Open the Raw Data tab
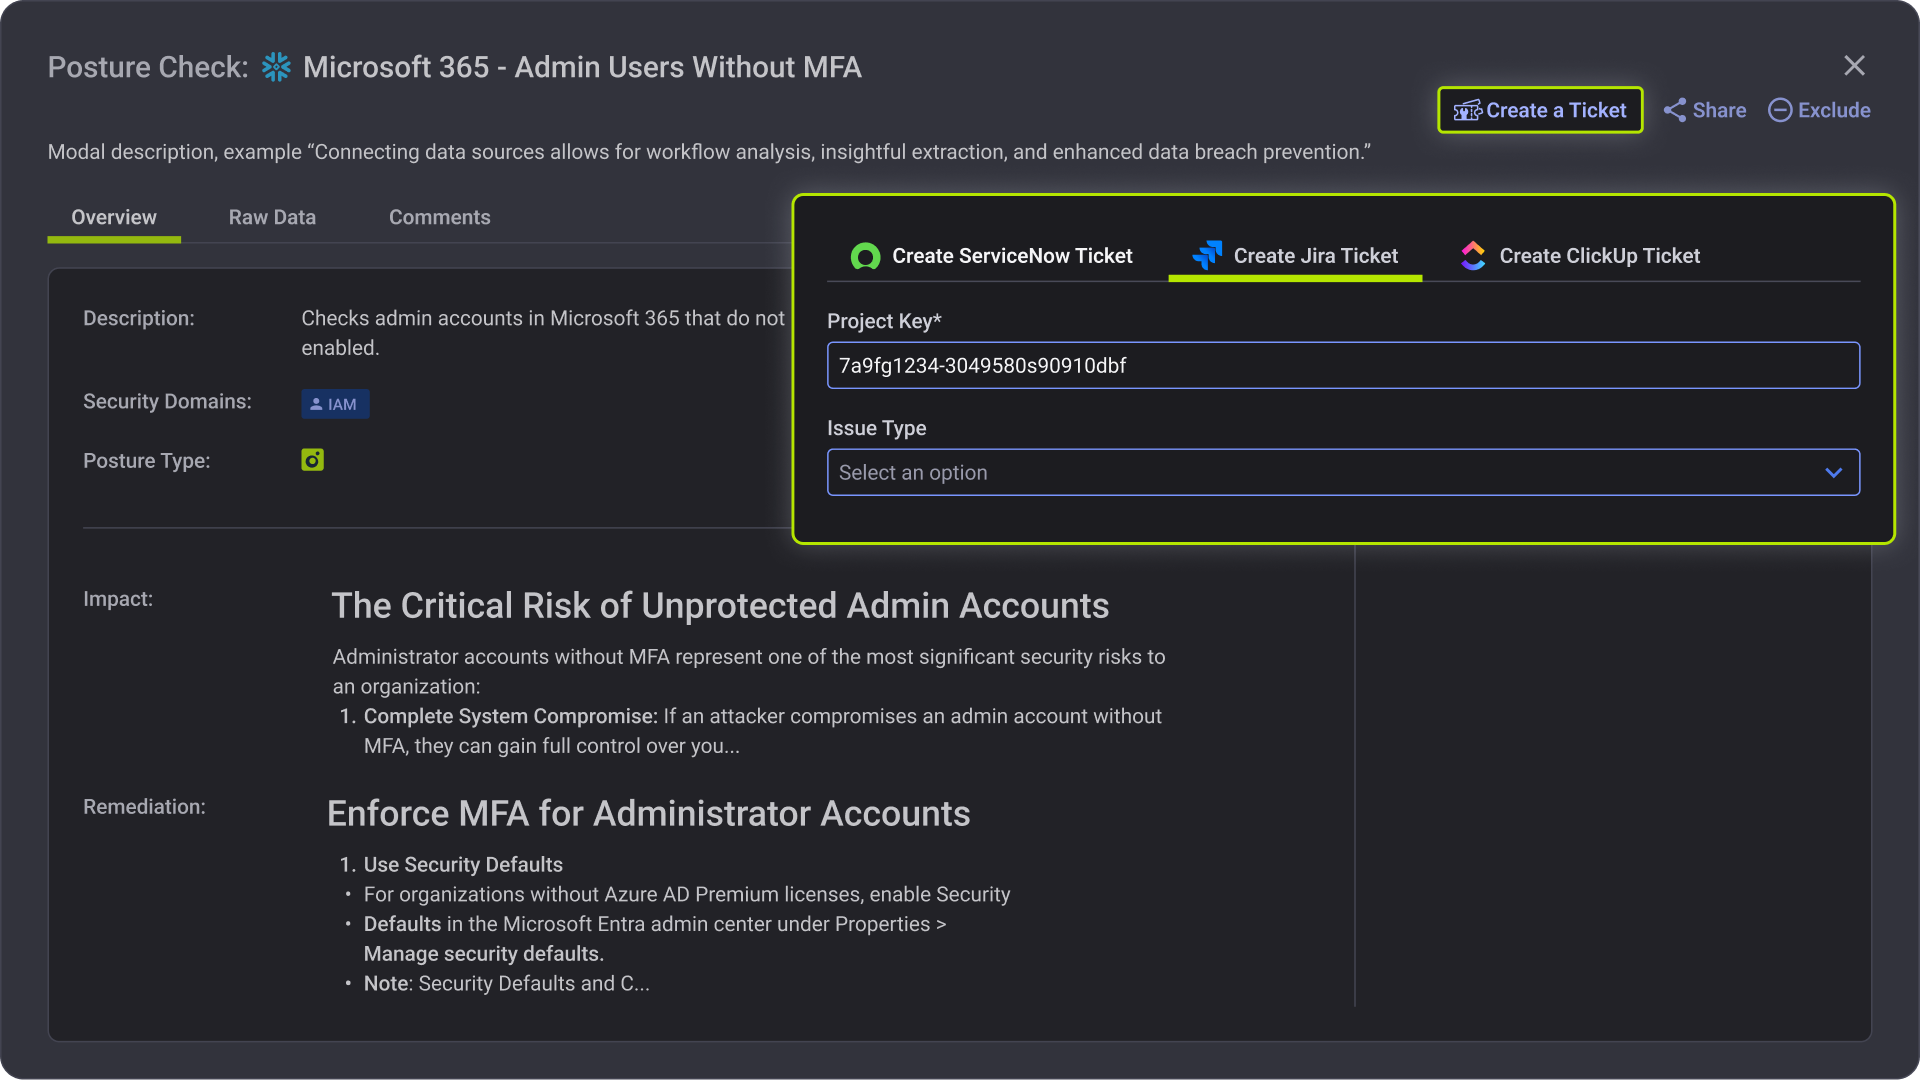Image resolution: width=1920 pixels, height=1080 pixels. (x=272, y=217)
